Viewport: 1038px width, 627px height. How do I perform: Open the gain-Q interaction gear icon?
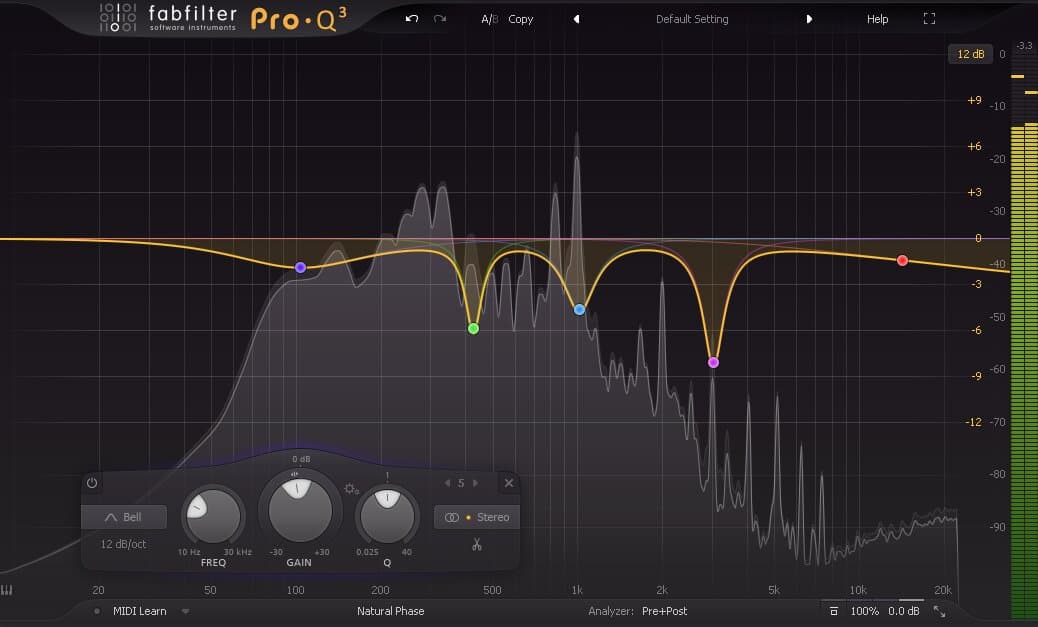[x=351, y=489]
